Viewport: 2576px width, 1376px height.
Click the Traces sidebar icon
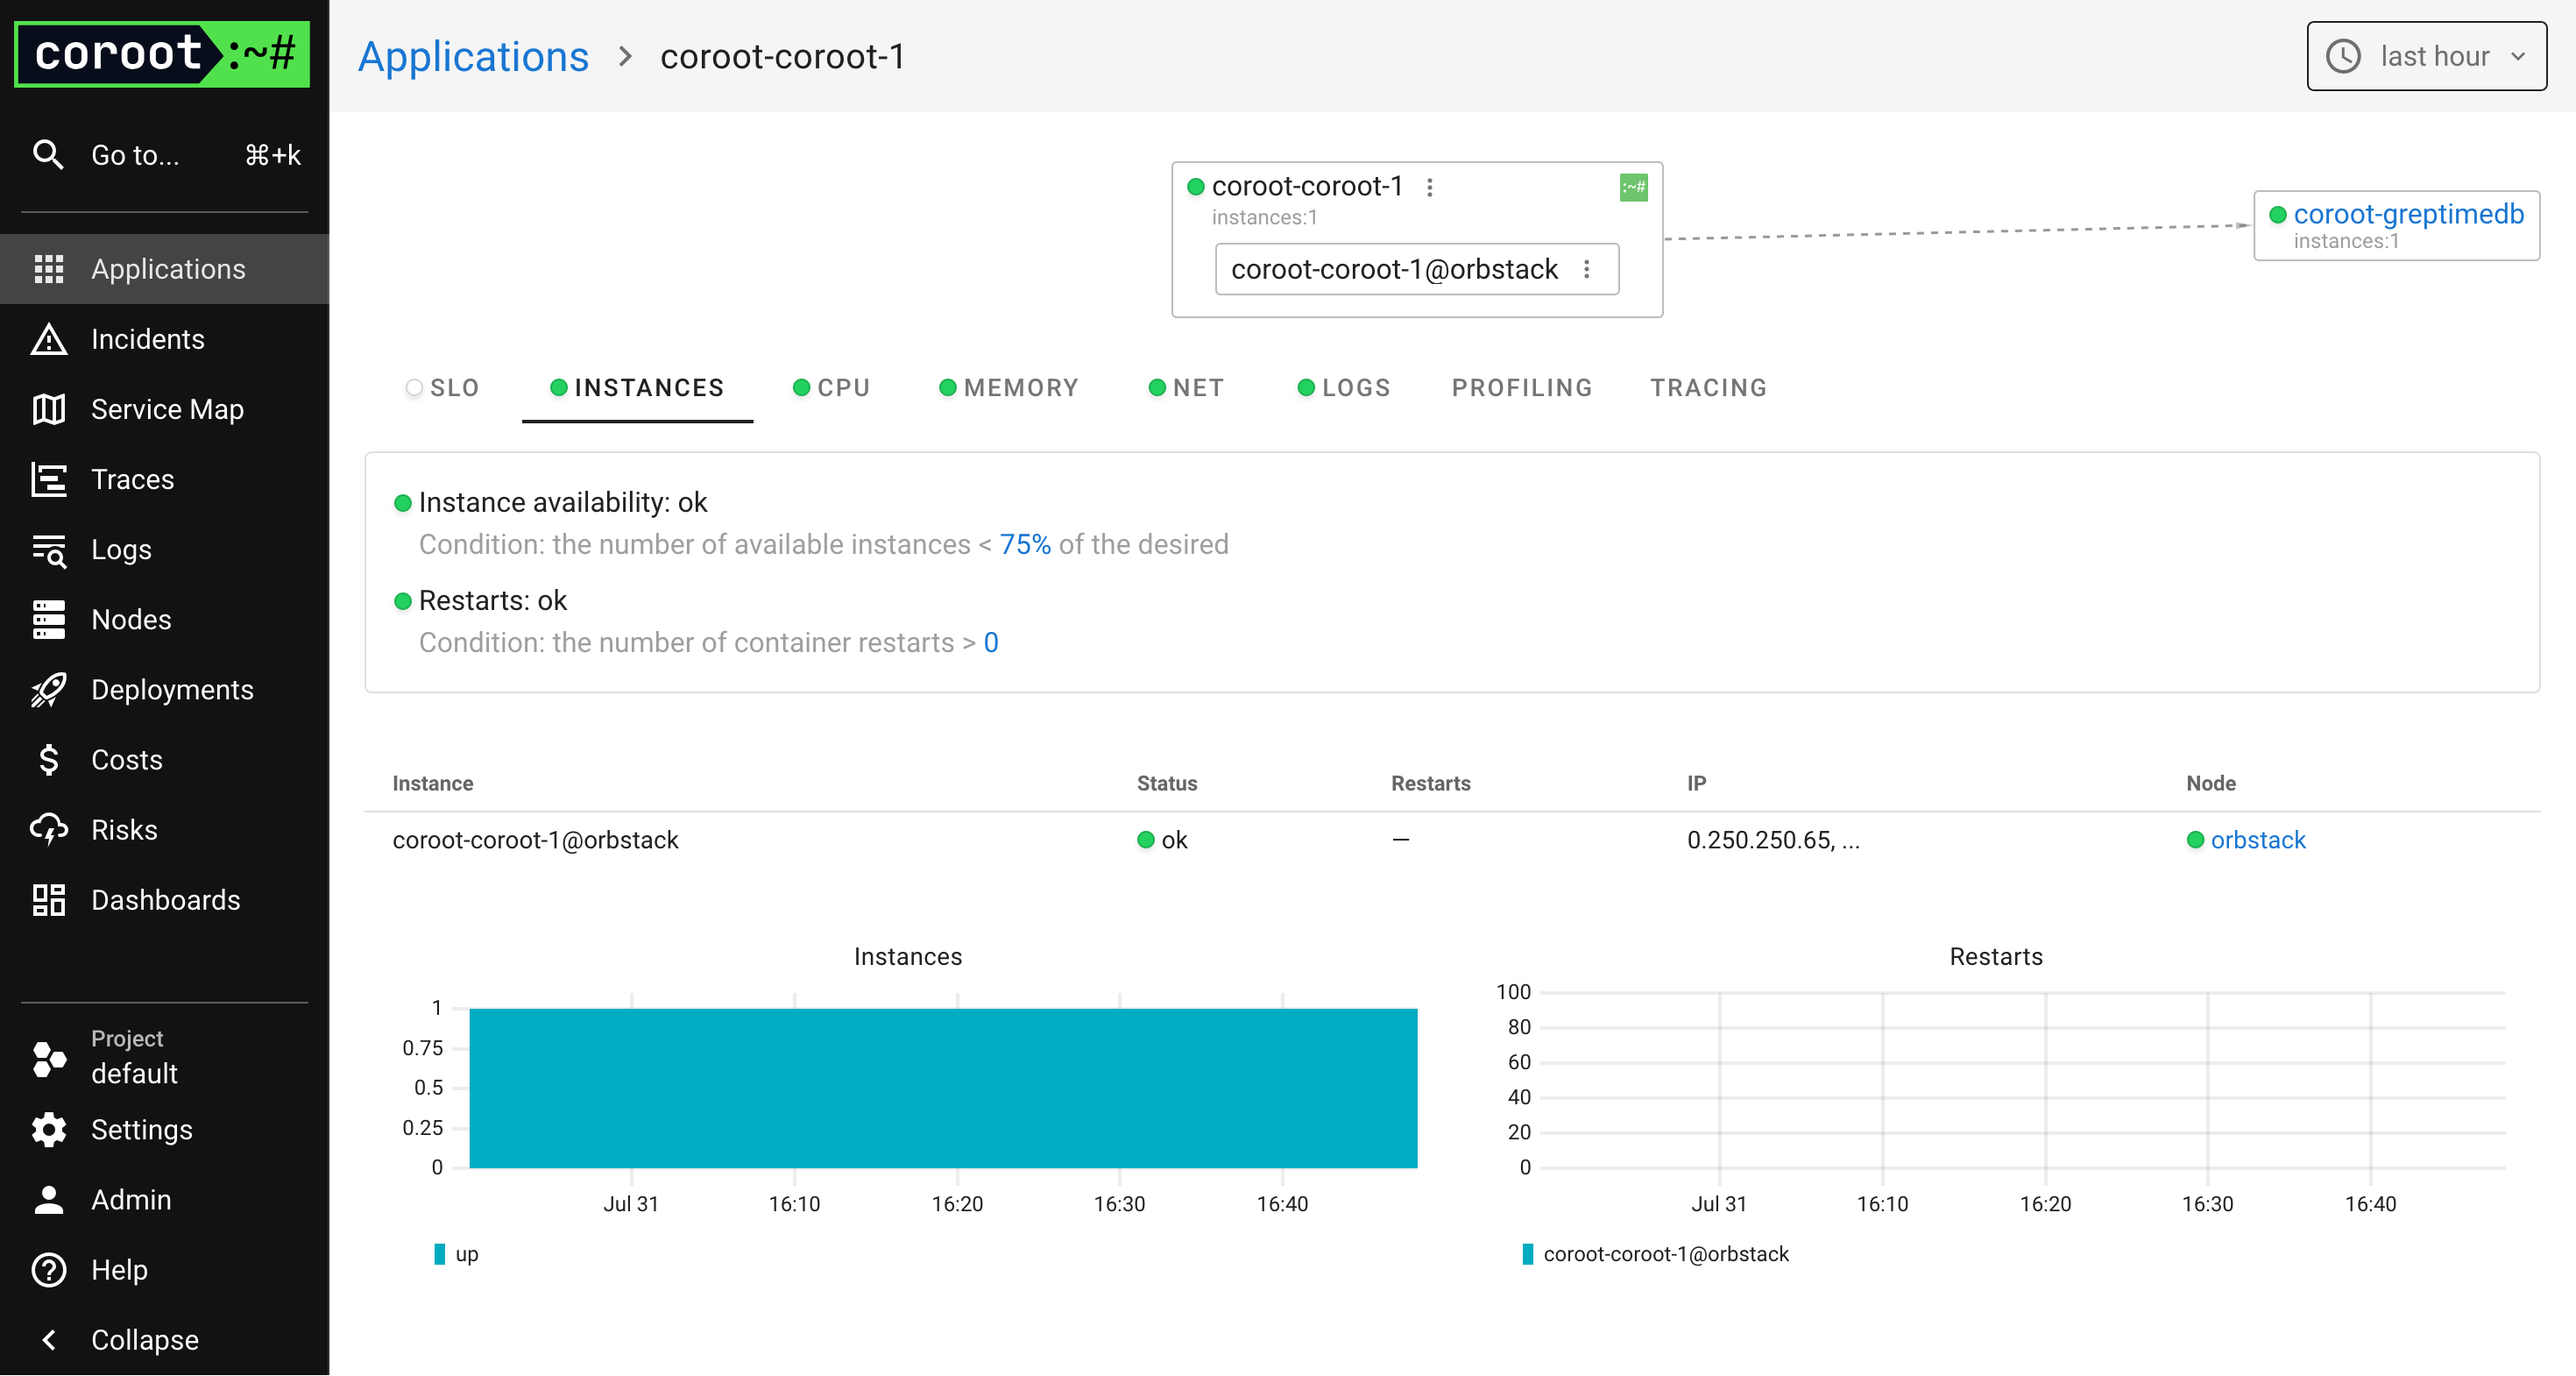tap(48, 480)
